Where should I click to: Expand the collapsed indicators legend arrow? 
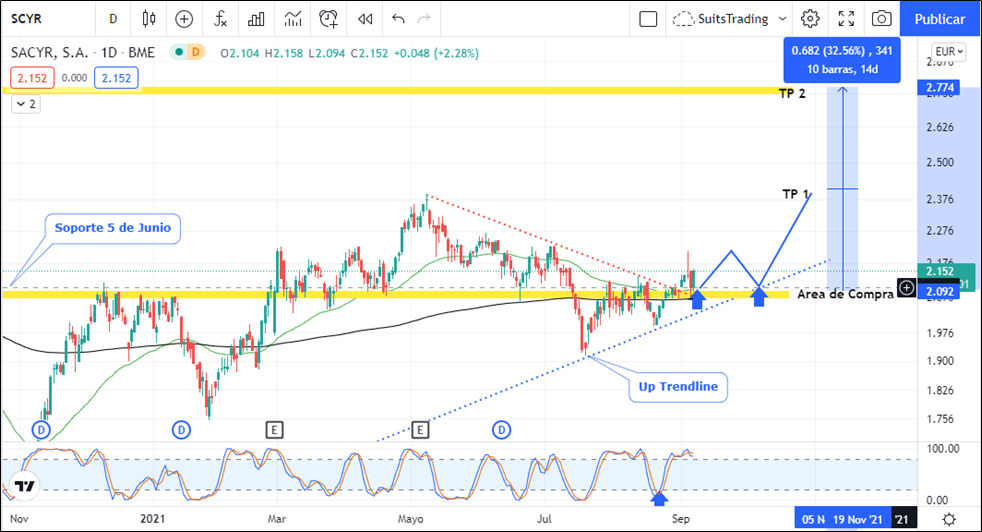coord(25,104)
